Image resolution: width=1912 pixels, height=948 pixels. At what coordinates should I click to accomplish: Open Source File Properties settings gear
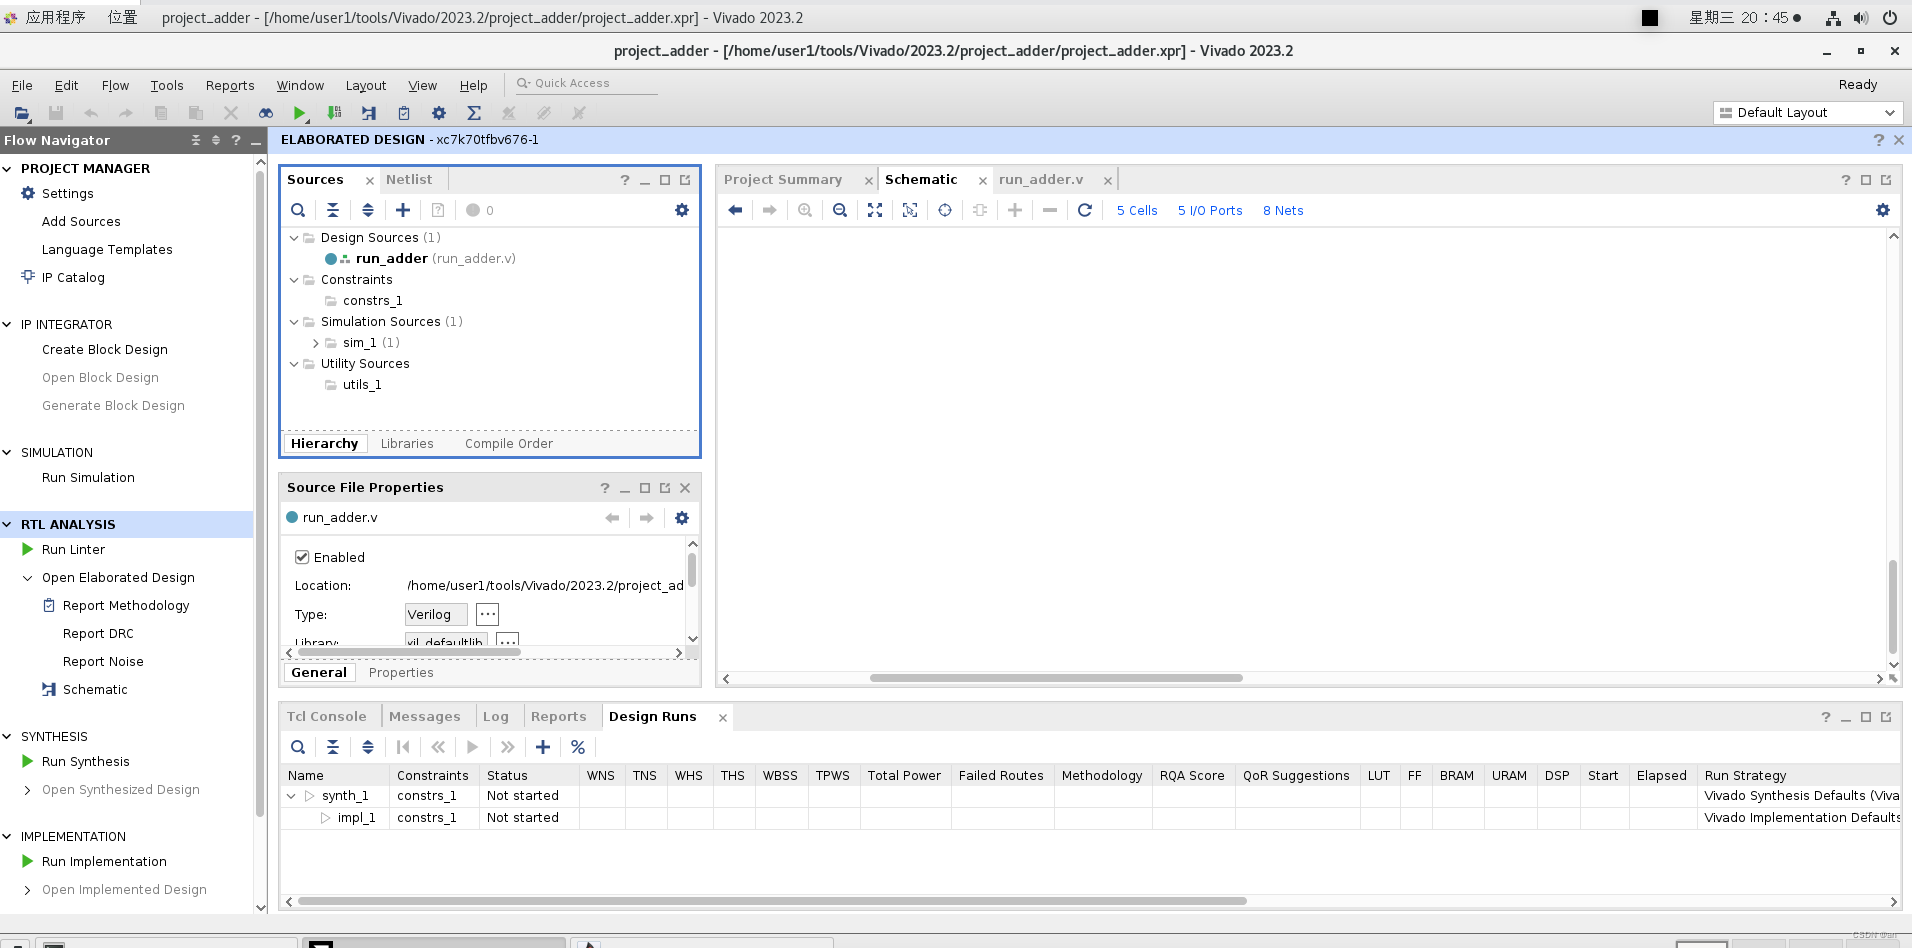click(x=682, y=518)
